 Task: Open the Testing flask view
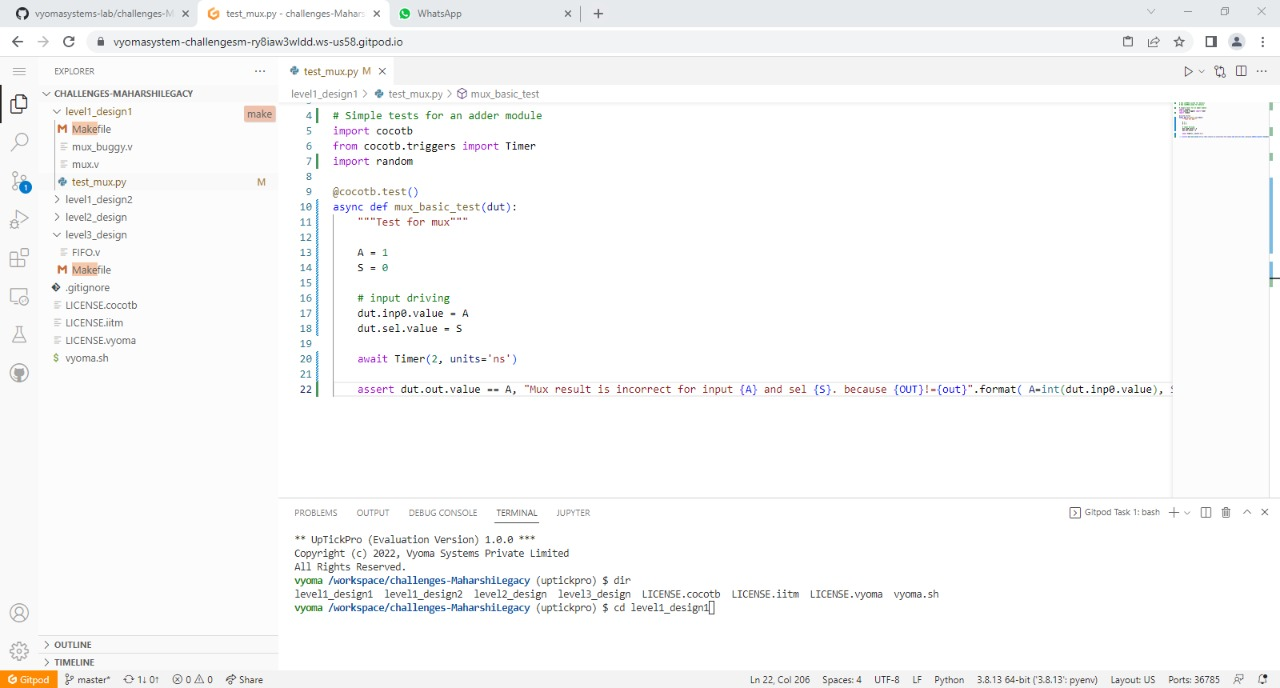19,335
